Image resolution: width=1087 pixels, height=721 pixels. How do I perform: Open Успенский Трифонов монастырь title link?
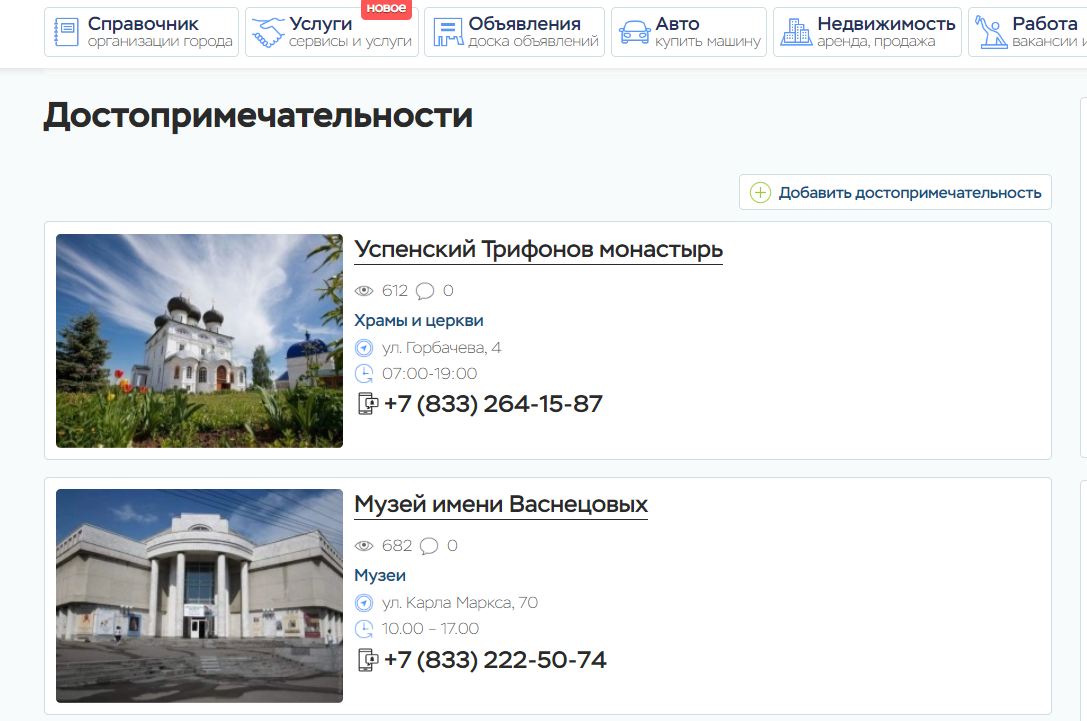tap(538, 249)
